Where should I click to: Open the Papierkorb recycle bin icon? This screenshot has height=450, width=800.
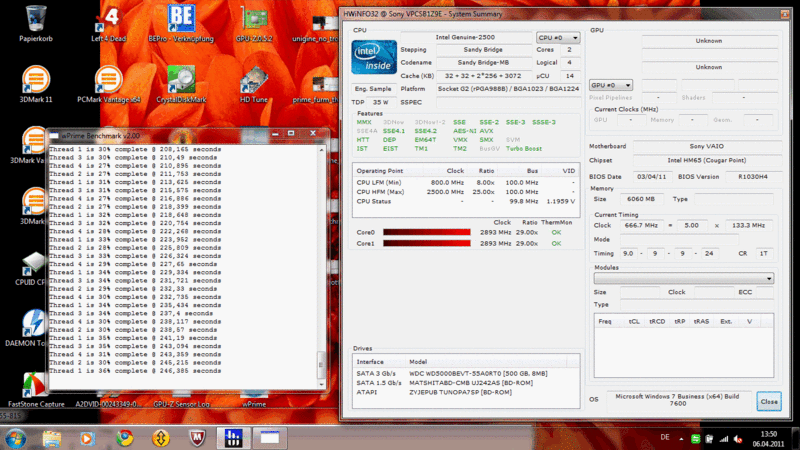click(x=36, y=23)
